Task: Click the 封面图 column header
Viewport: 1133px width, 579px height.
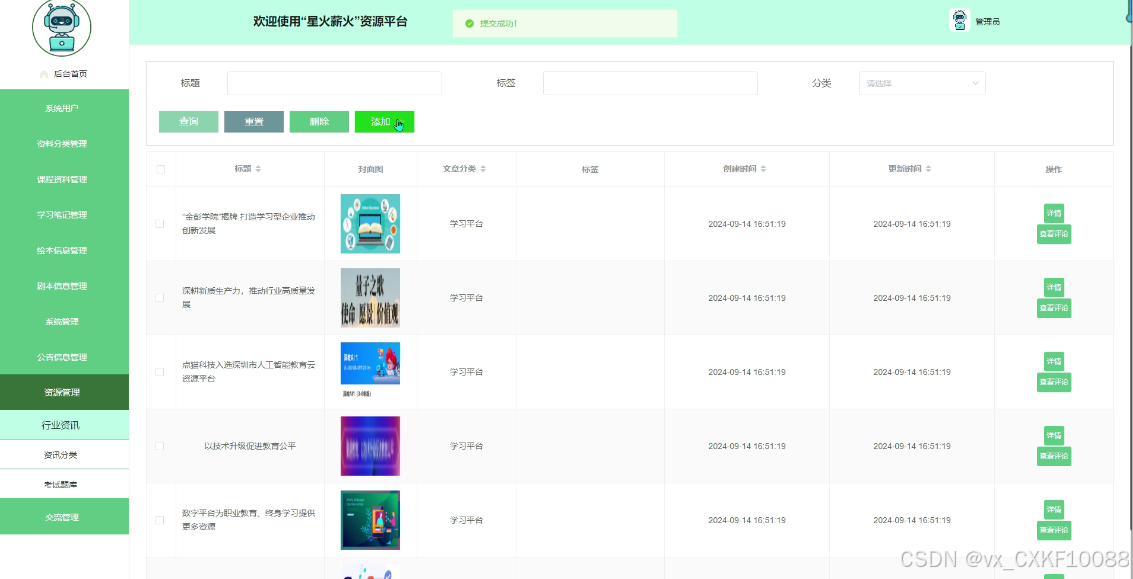Action: click(x=370, y=169)
